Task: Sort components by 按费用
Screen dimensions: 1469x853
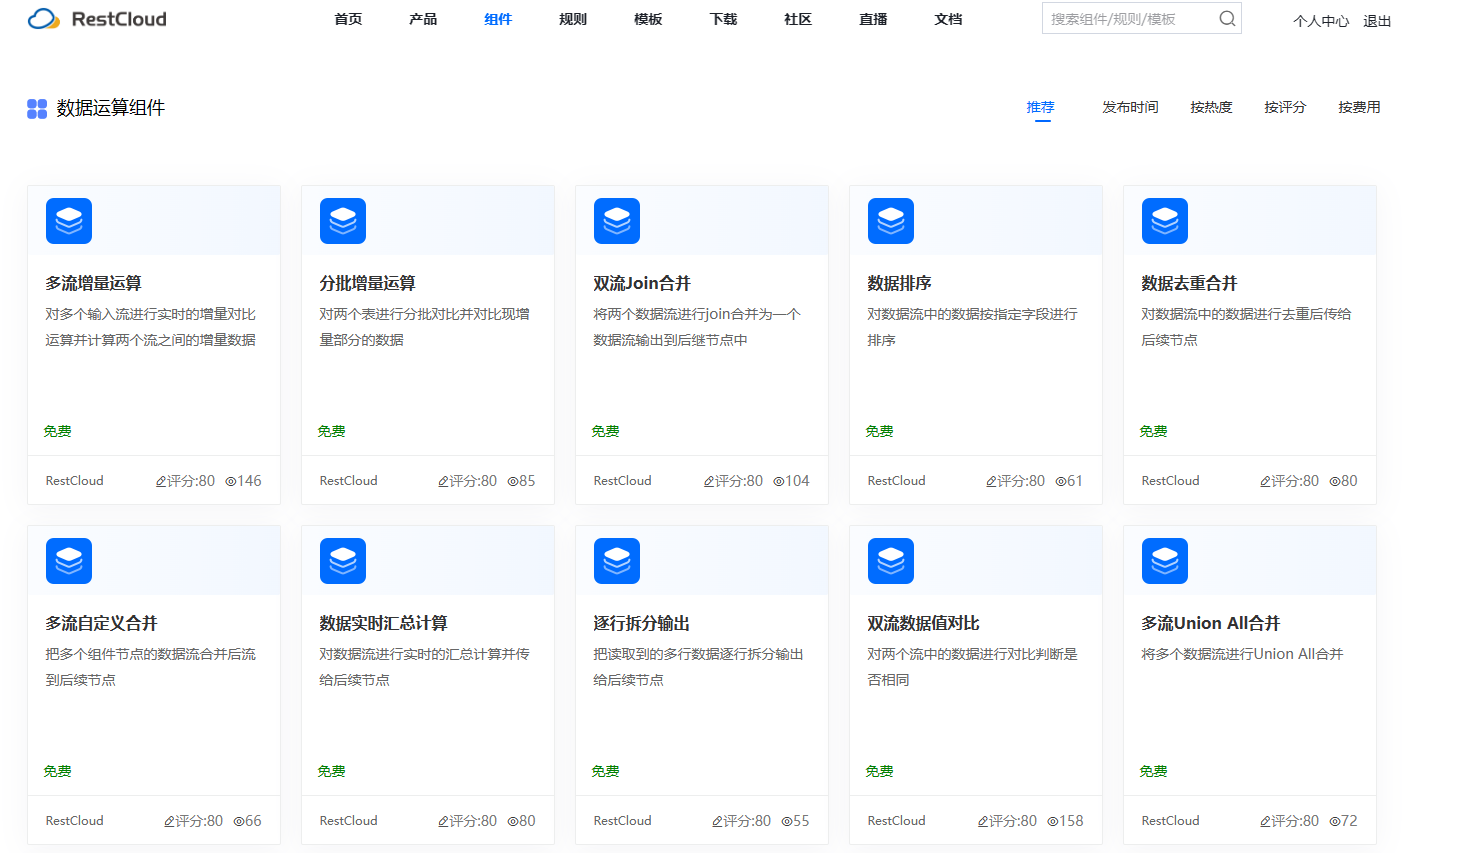Action: pos(1359,107)
